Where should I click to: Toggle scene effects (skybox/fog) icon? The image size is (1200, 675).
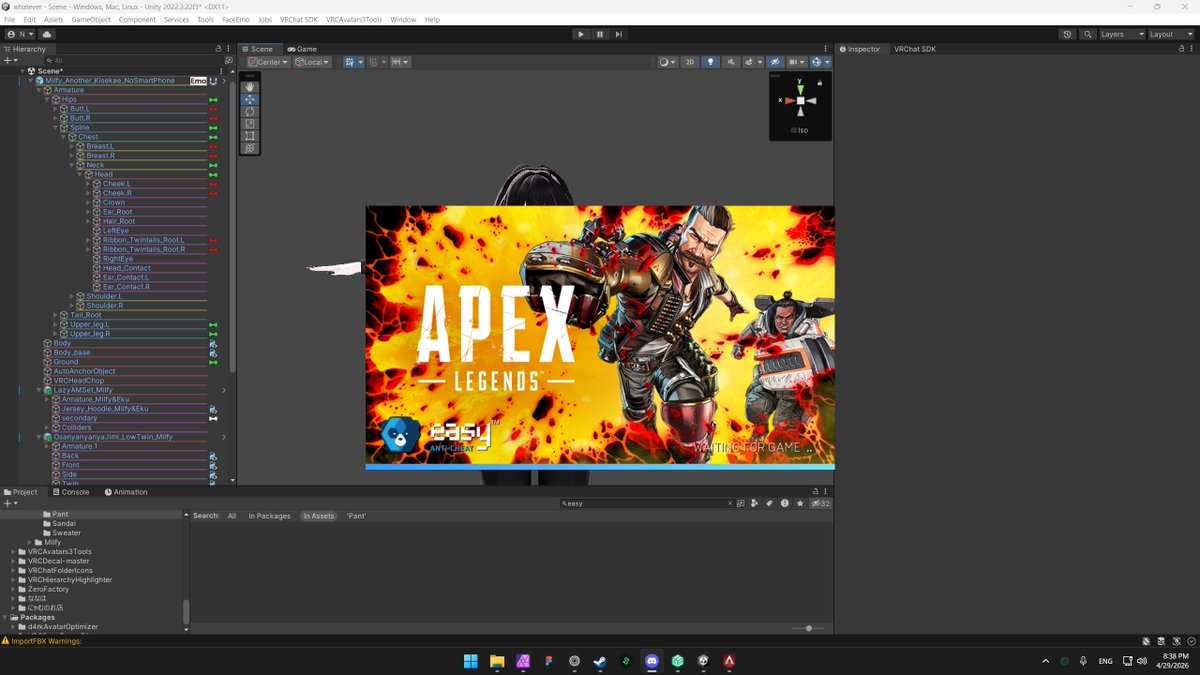pyautogui.click(x=751, y=62)
